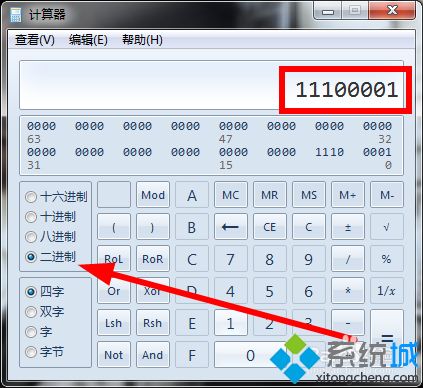Image resolution: width=423 pixels, height=388 pixels.
Task: Click the number 8 key
Action: click(270, 259)
